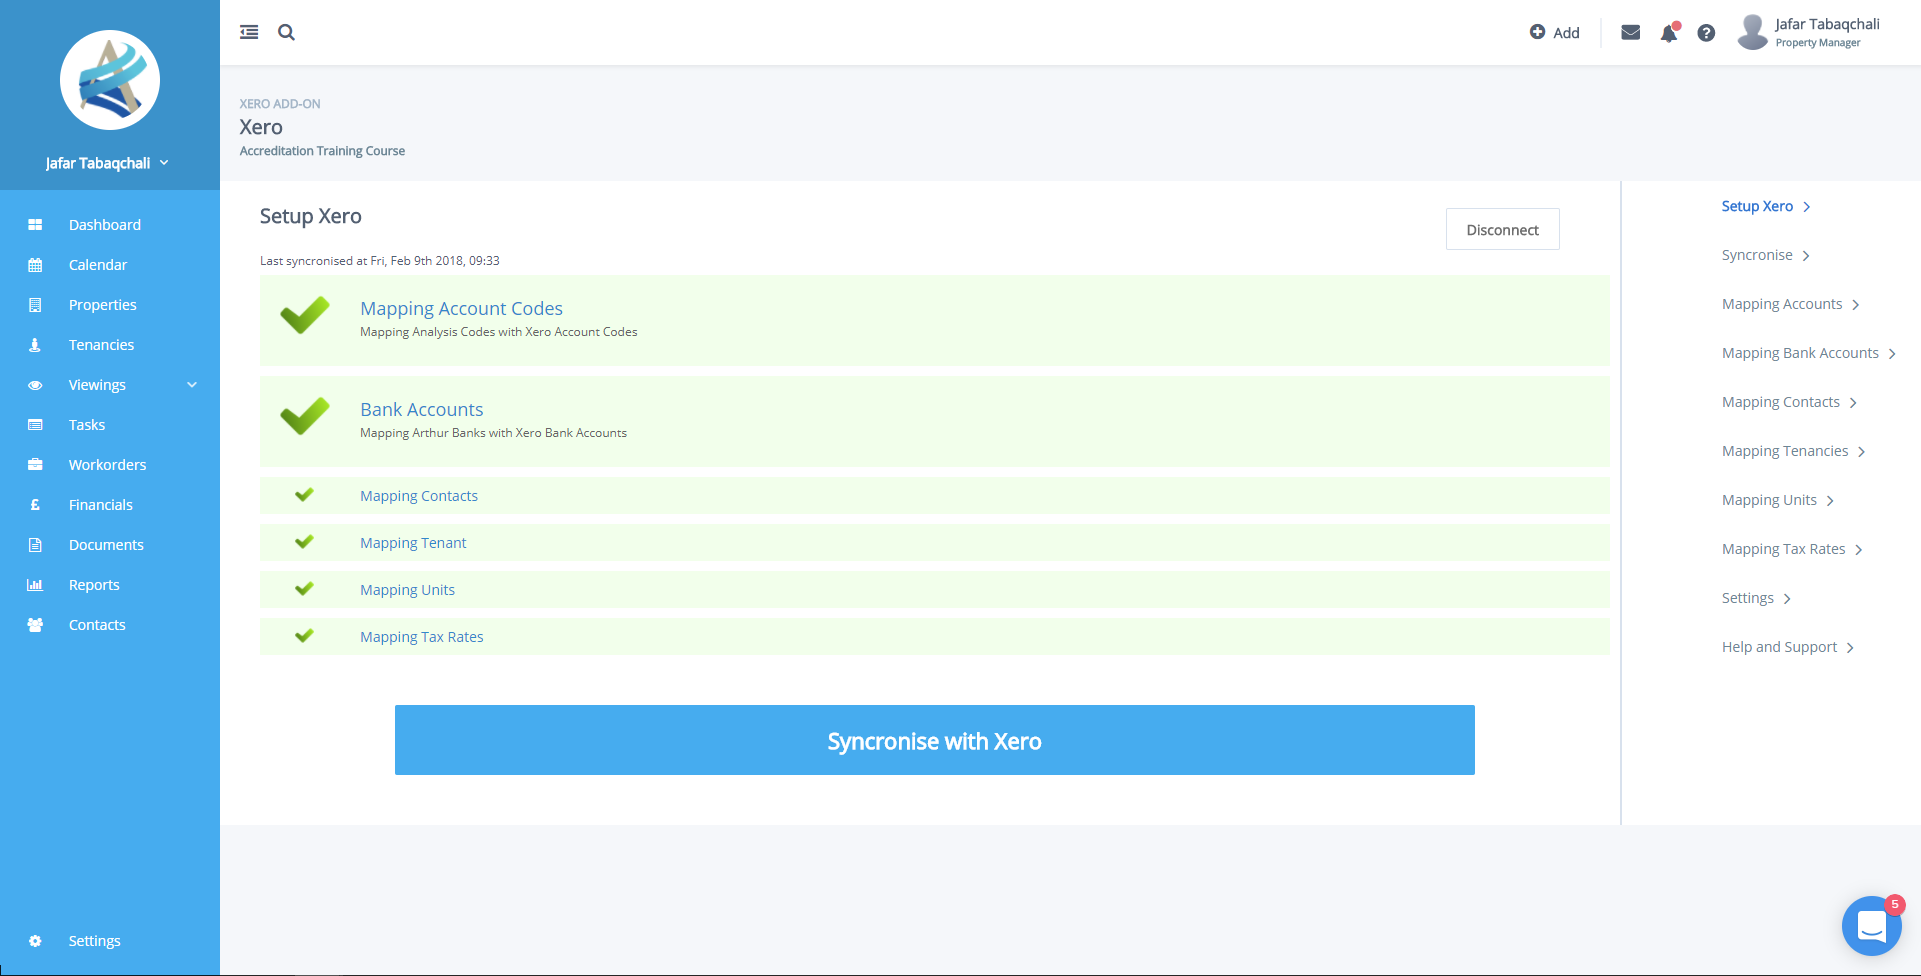Click checkmark beside Bank Accounts
Image resolution: width=1921 pixels, height=976 pixels.
coord(305,416)
